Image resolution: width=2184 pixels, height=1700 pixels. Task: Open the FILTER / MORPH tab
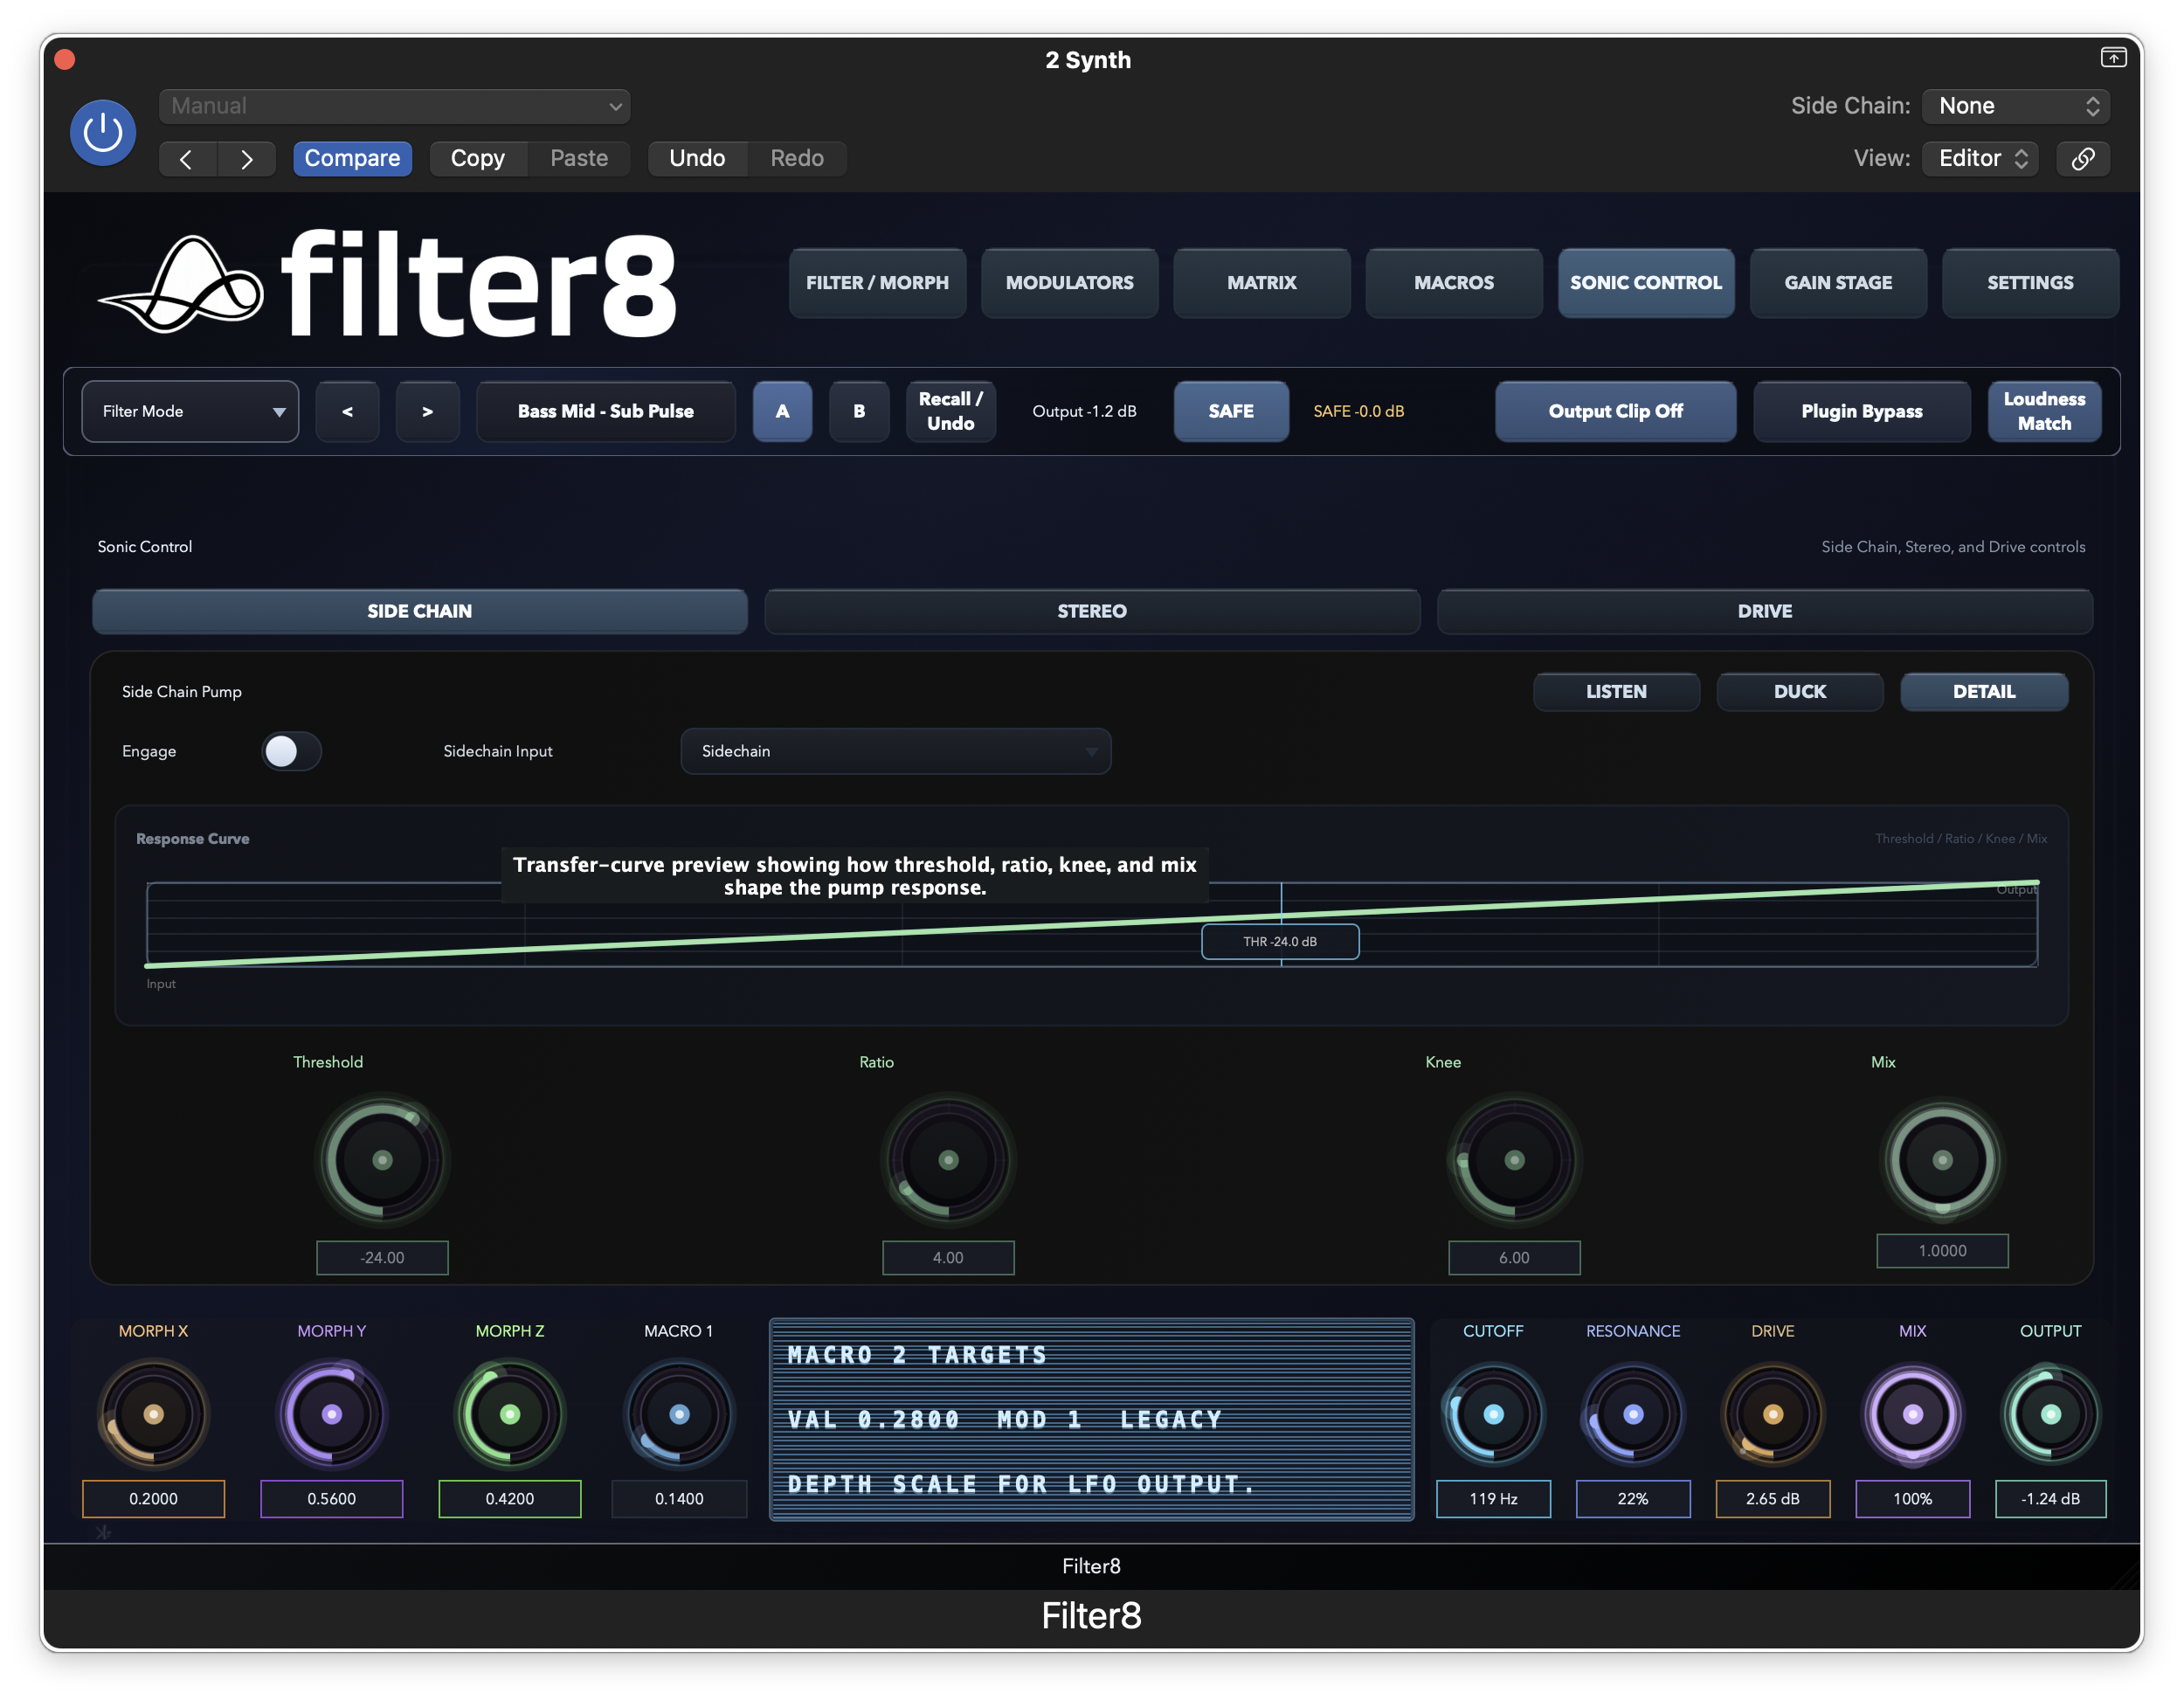(x=877, y=283)
